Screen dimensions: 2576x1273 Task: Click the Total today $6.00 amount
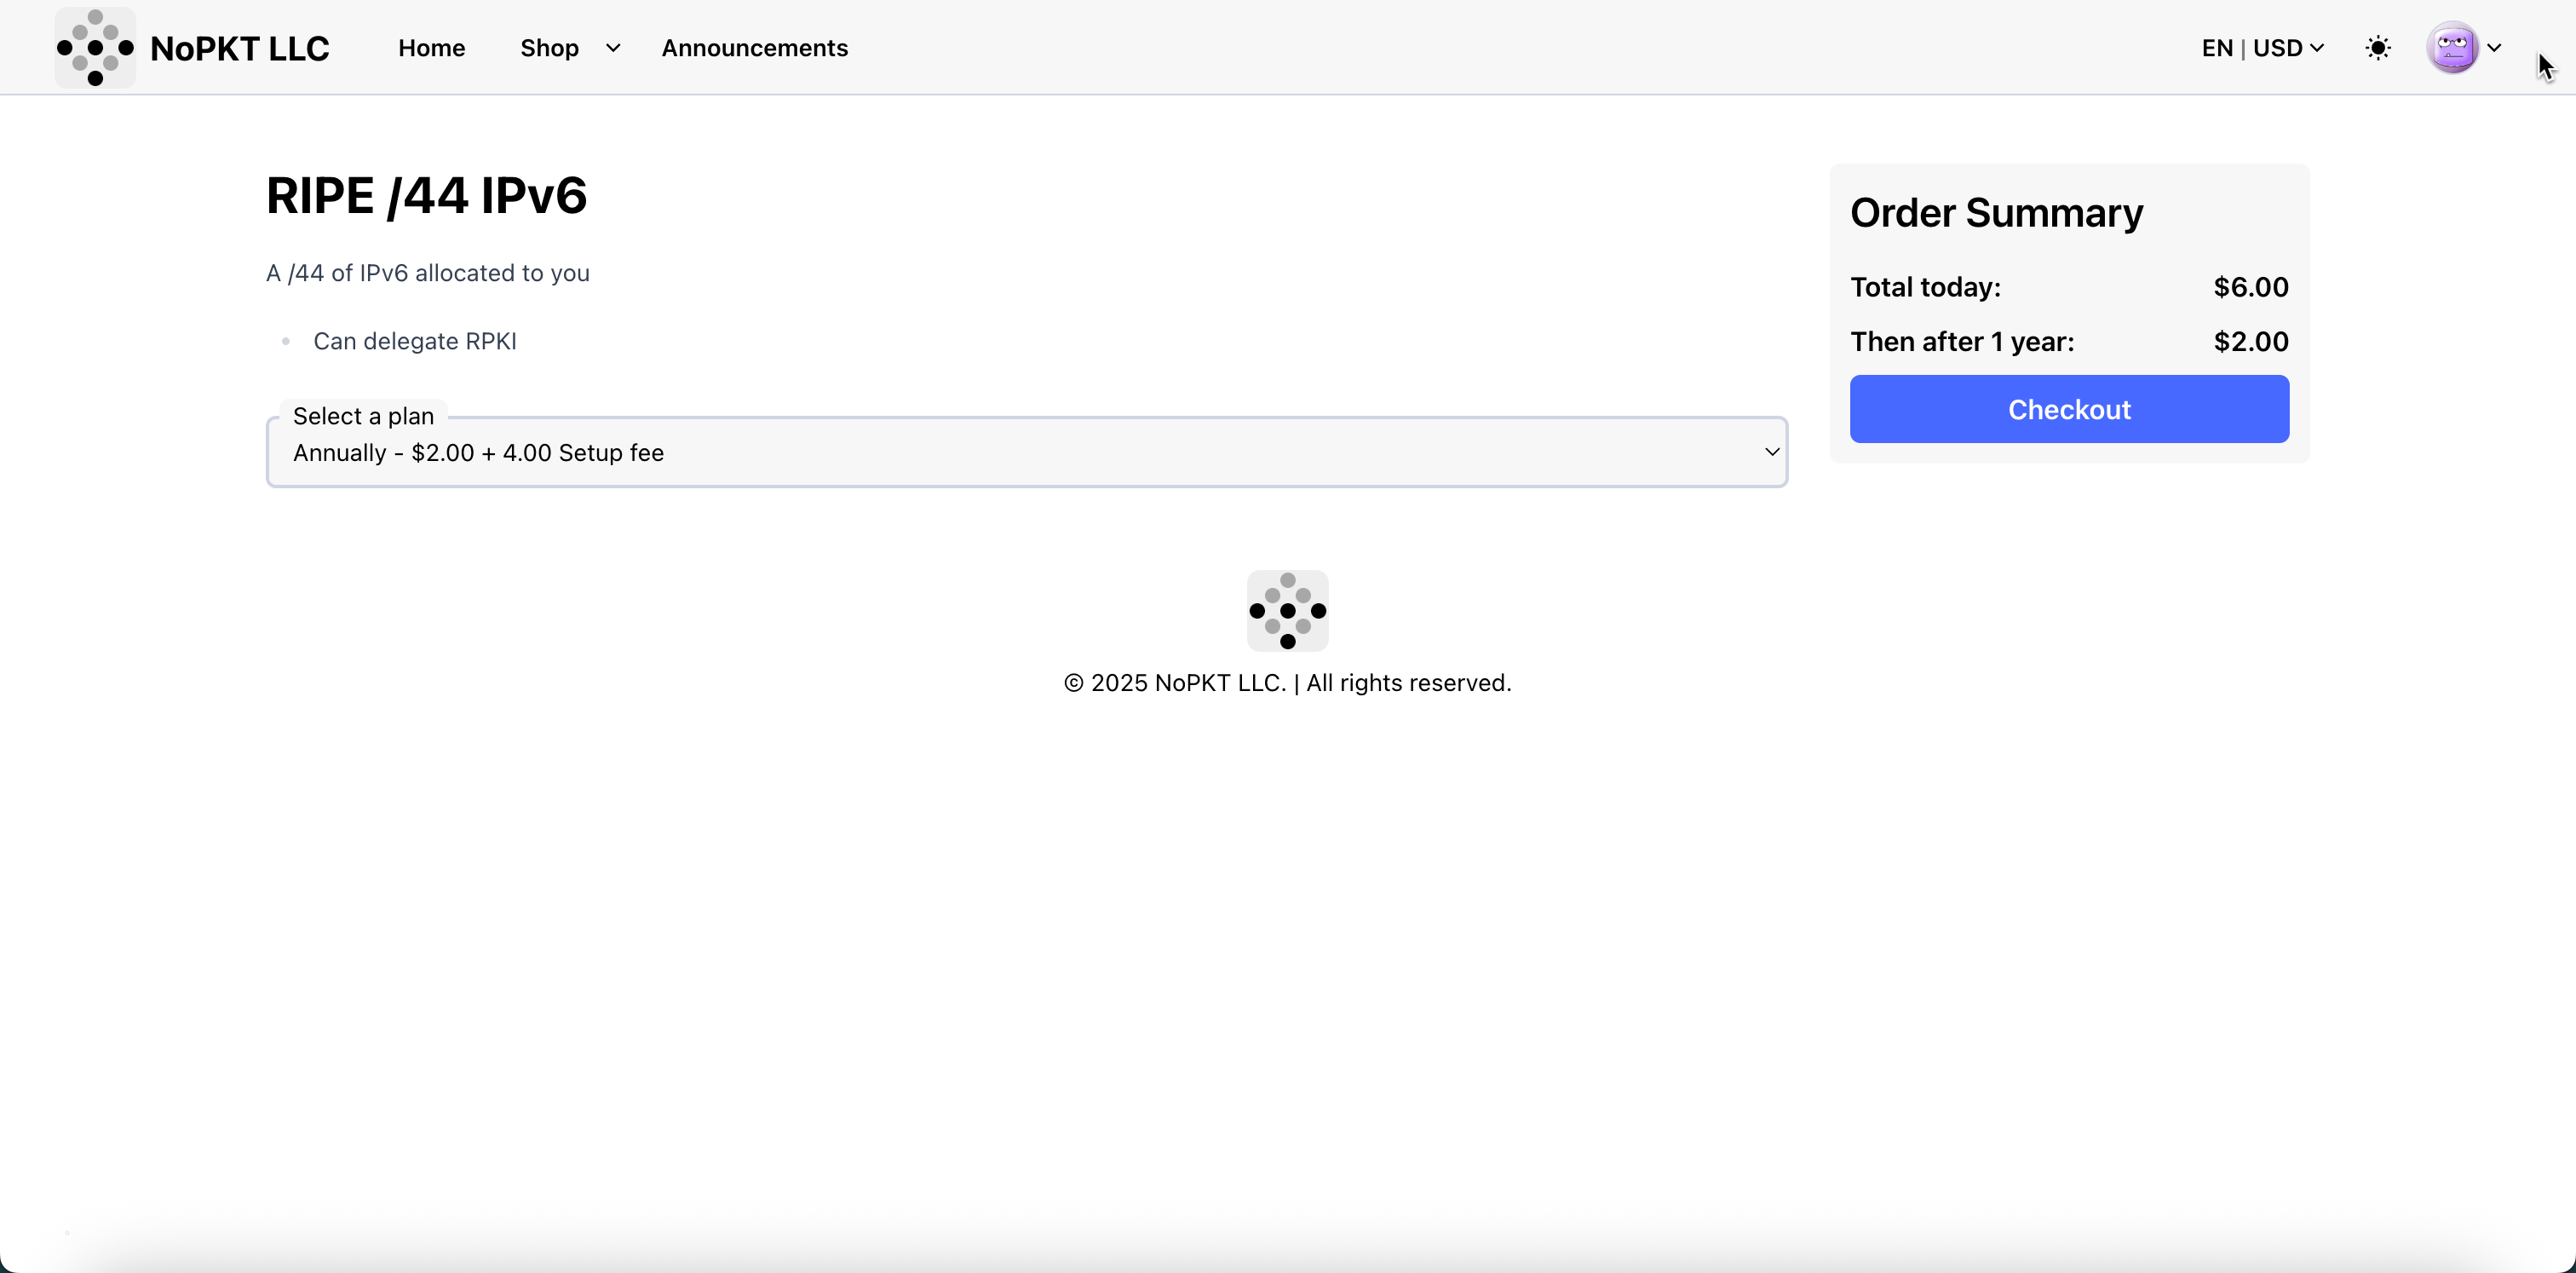pyautogui.click(x=2250, y=287)
